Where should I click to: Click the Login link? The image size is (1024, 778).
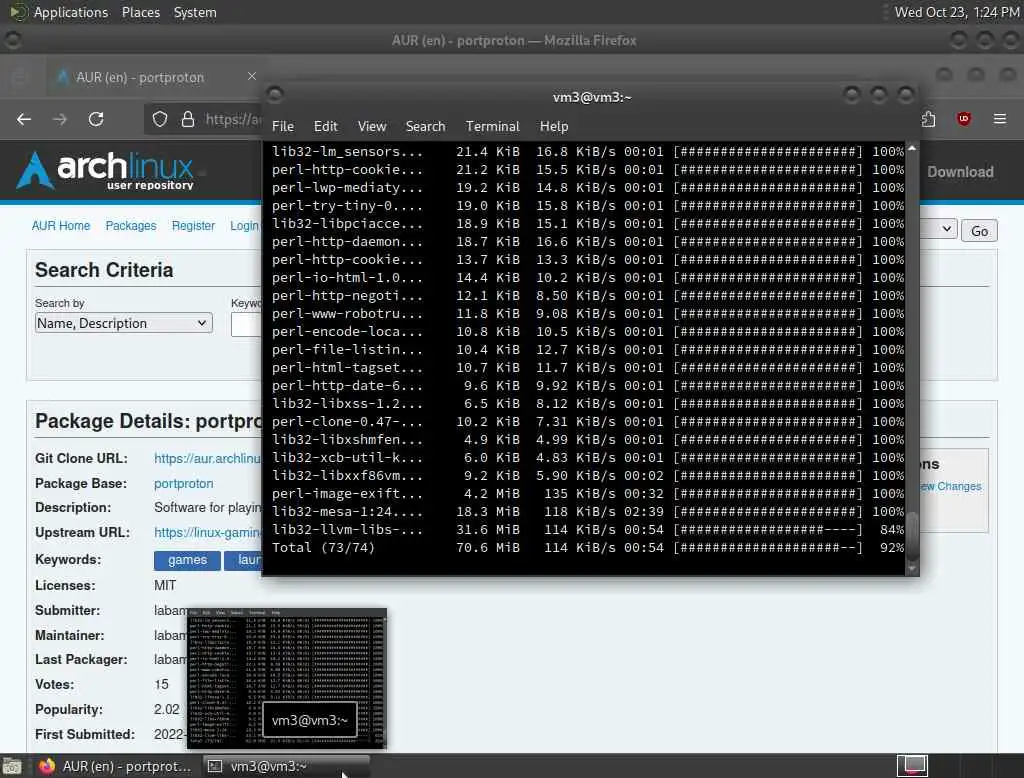click(x=244, y=226)
